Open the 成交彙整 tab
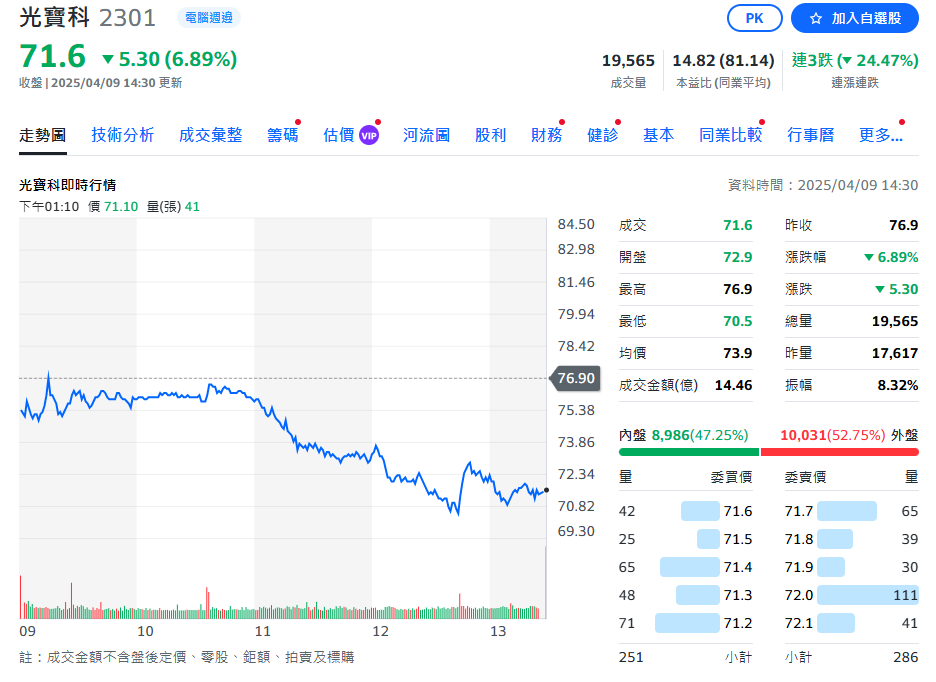936x682 pixels. pyautogui.click(x=211, y=136)
